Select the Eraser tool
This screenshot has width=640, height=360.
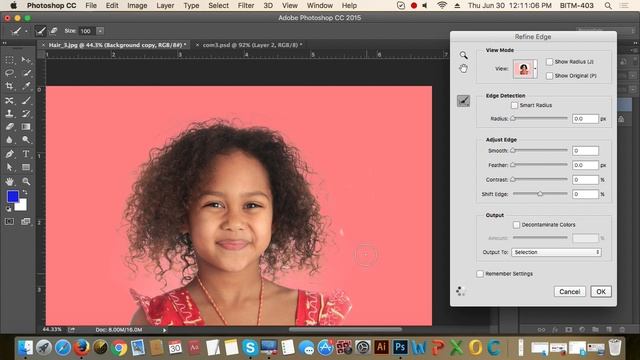tap(9, 127)
